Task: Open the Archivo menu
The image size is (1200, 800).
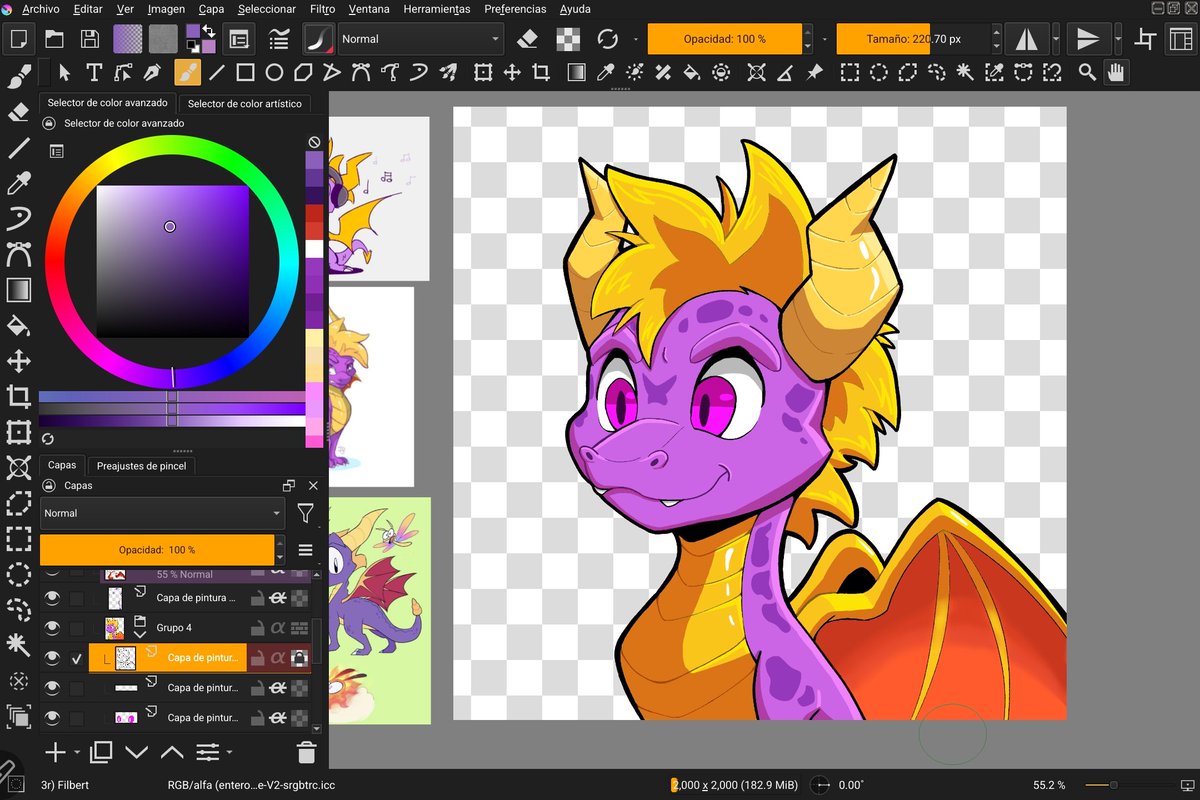Action: coord(40,9)
